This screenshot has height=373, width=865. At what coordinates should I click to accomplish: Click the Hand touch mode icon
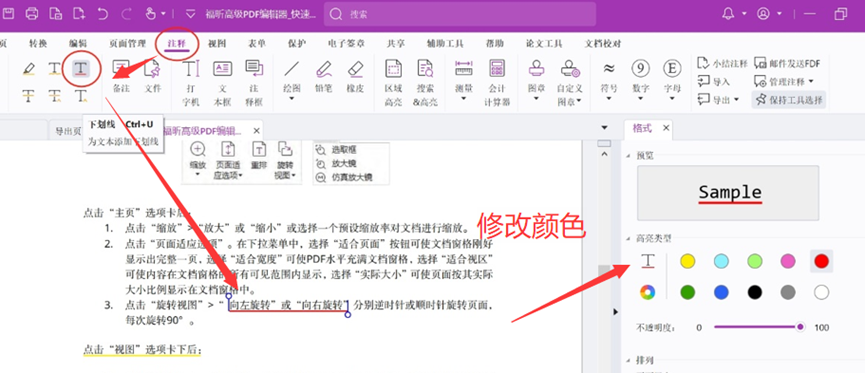click(x=151, y=14)
